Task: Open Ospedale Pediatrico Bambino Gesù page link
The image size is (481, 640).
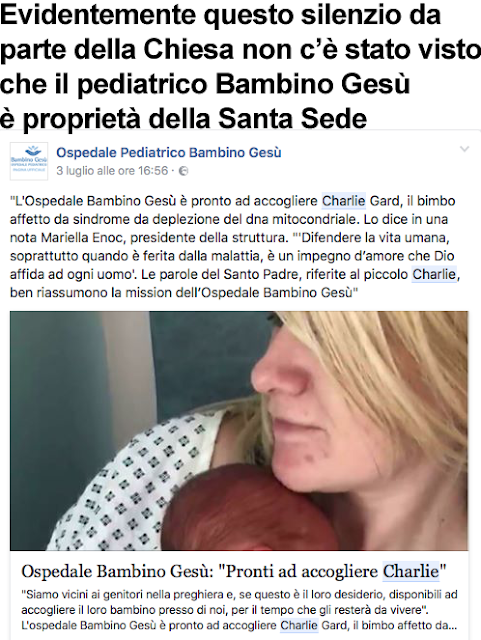Action: click(x=169, y=152)
